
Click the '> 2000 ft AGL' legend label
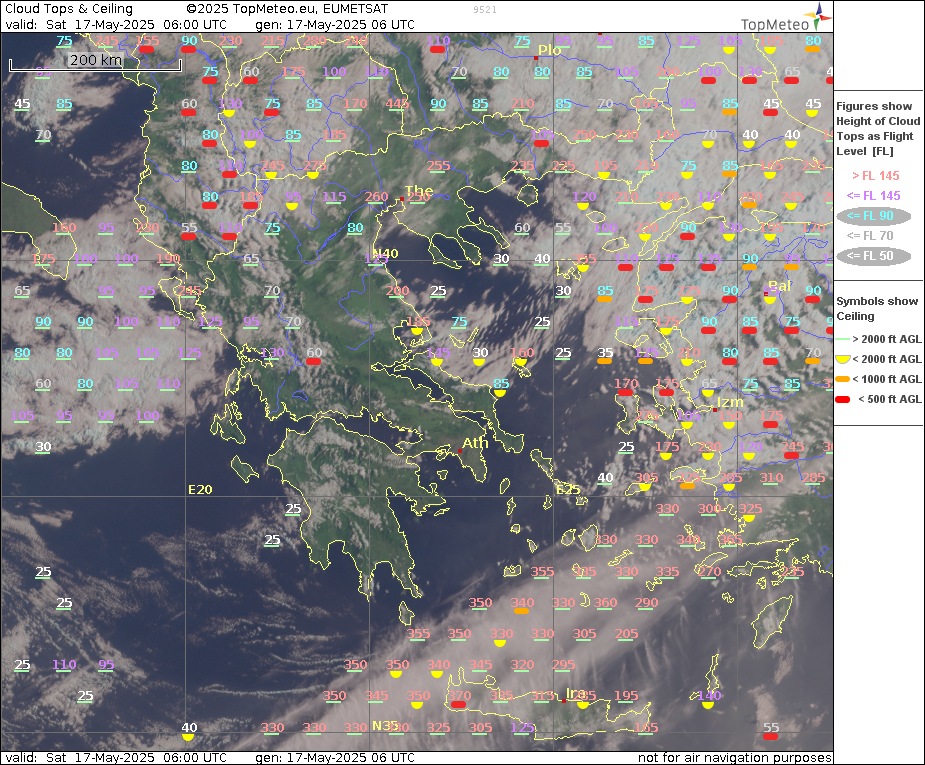coord(887,339)
